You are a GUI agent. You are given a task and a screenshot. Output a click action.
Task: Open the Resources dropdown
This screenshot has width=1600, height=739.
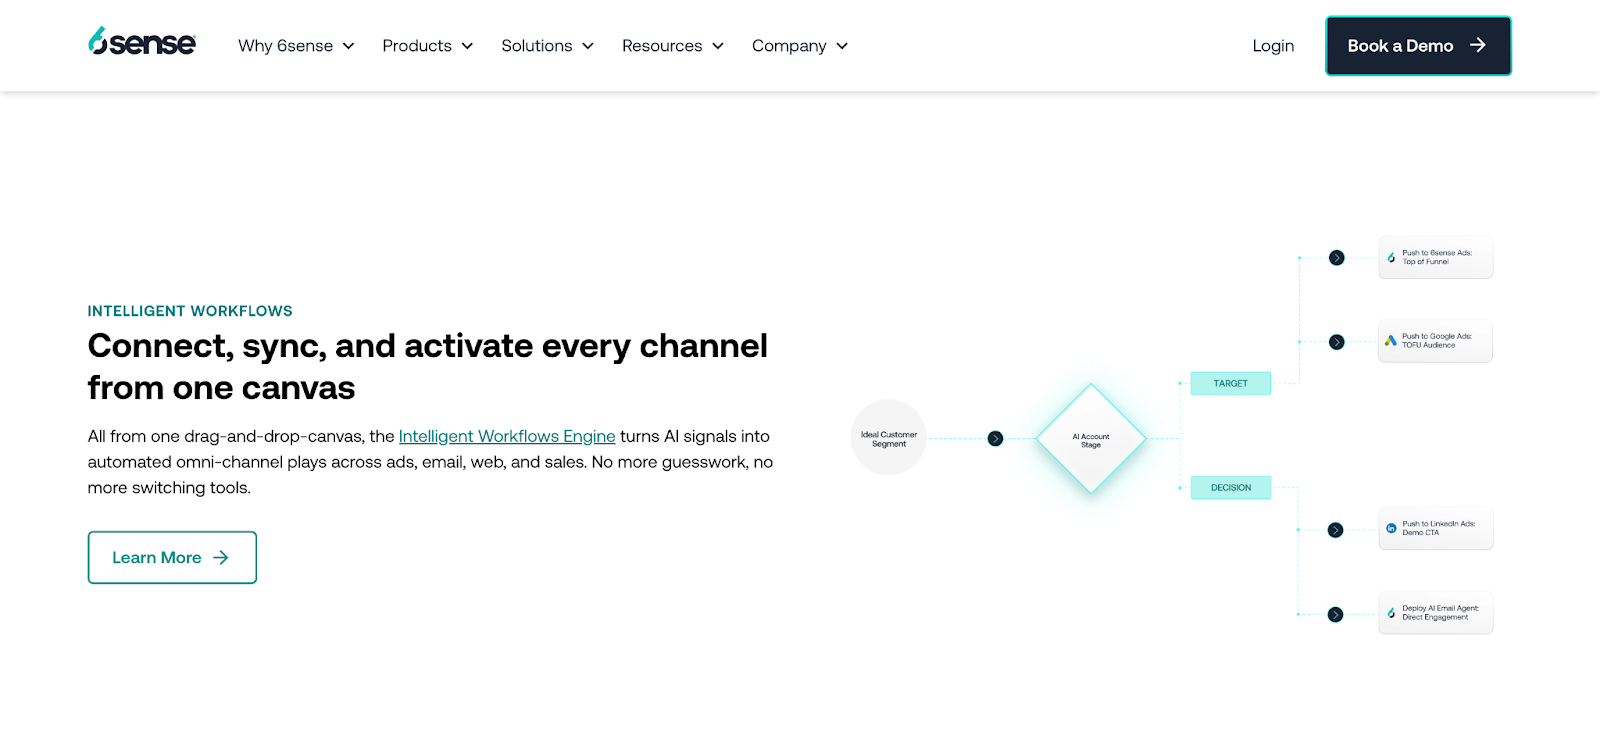click(x=672, y=46)
